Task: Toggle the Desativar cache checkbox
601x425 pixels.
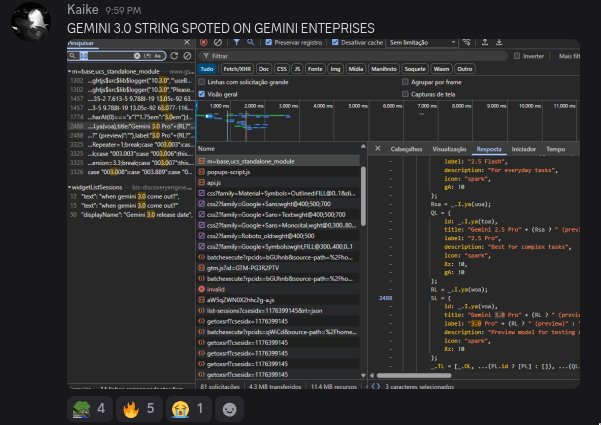Action: point(335,43)
